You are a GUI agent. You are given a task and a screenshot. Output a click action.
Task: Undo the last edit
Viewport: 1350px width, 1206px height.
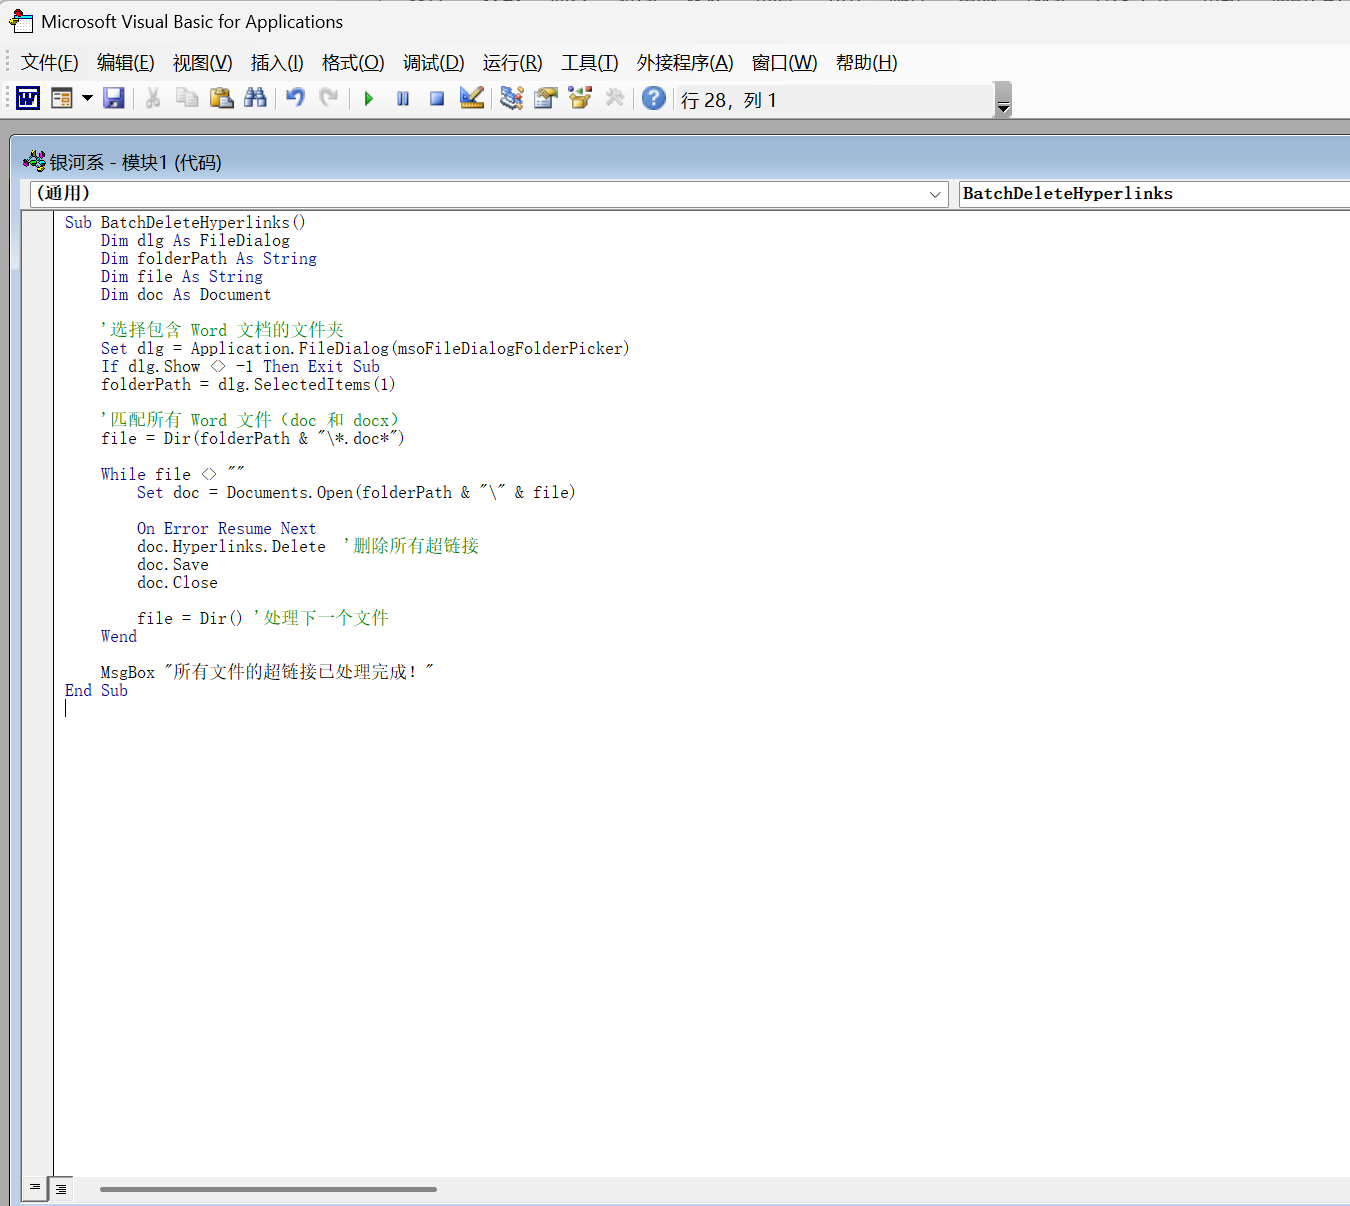tap(295, 98)
